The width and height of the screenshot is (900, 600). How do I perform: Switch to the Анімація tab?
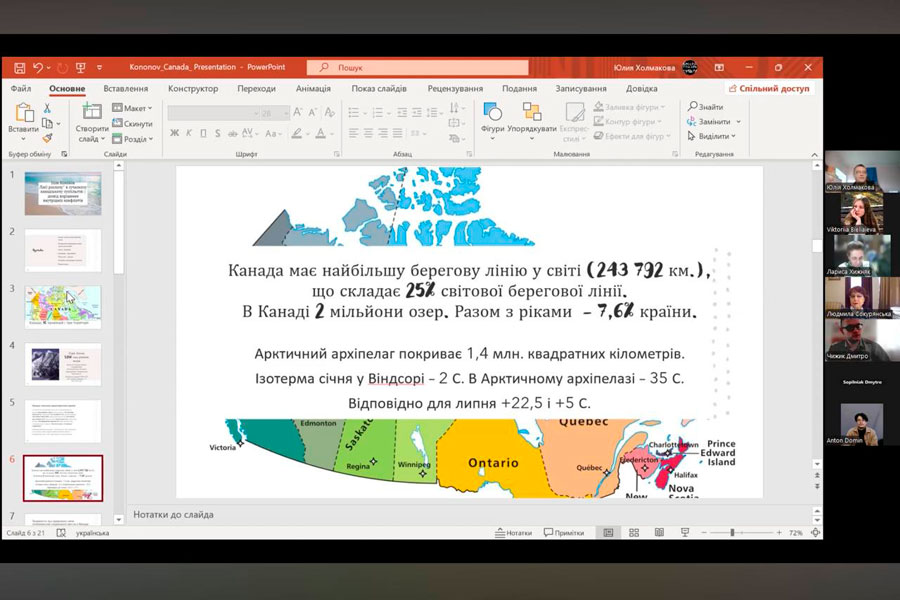[313, 88]
